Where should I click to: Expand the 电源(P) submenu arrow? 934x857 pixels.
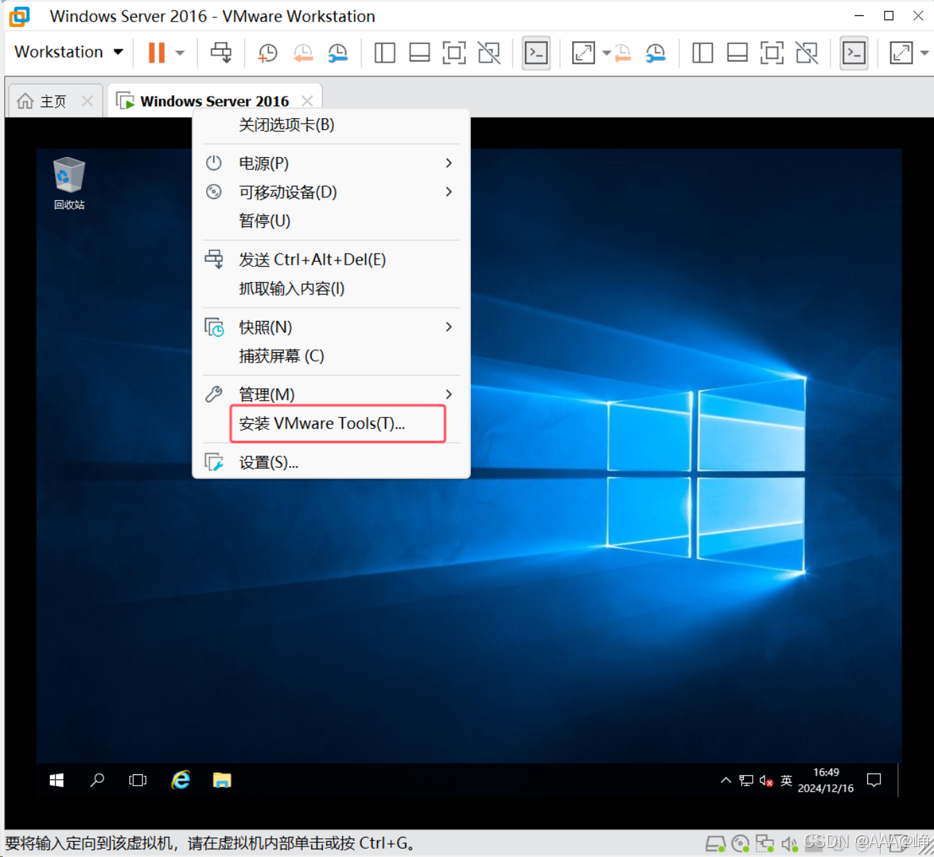(449, 163)
